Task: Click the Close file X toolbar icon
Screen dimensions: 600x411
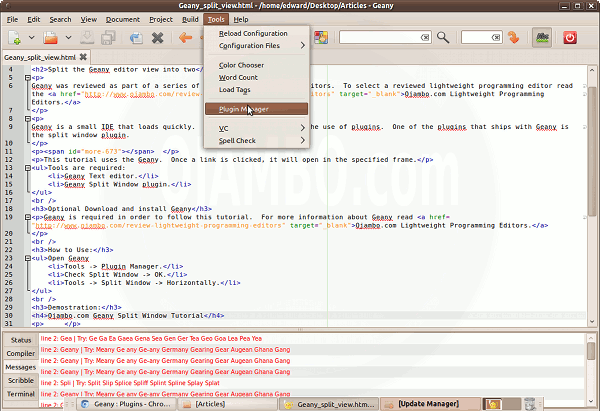Action: pyautogui.click(x=158, y=38)
